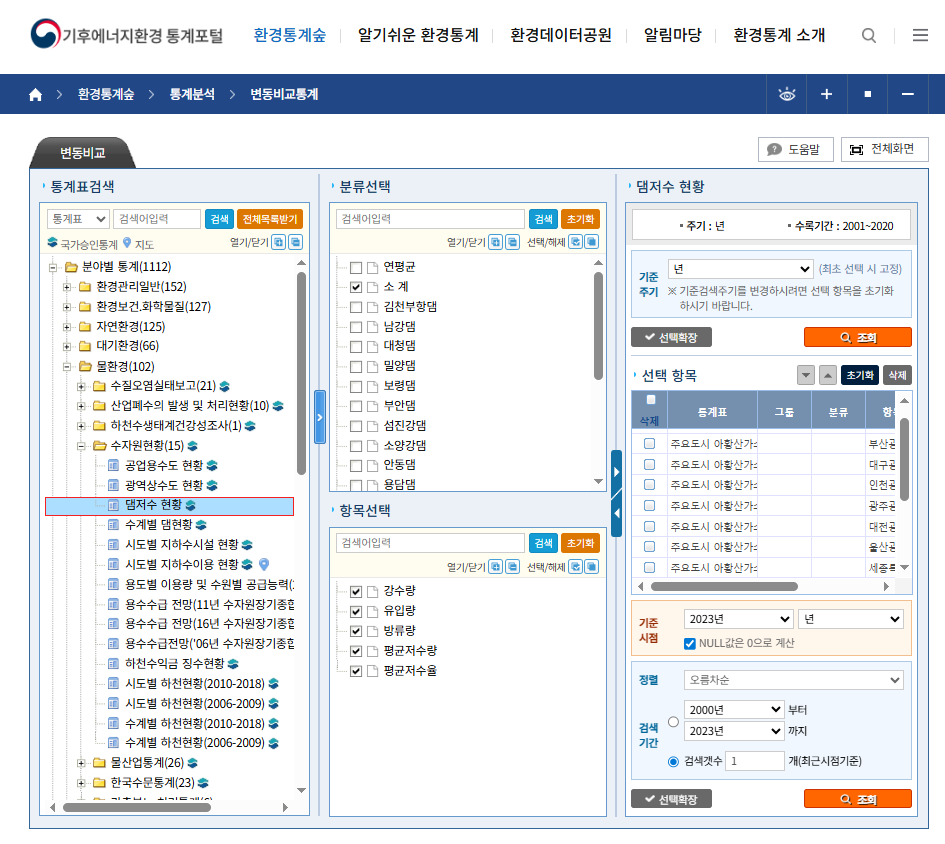Viewport: 945px width, 844px height.
Task: Open the hamburger menu in header
Action: click(920, 36)
